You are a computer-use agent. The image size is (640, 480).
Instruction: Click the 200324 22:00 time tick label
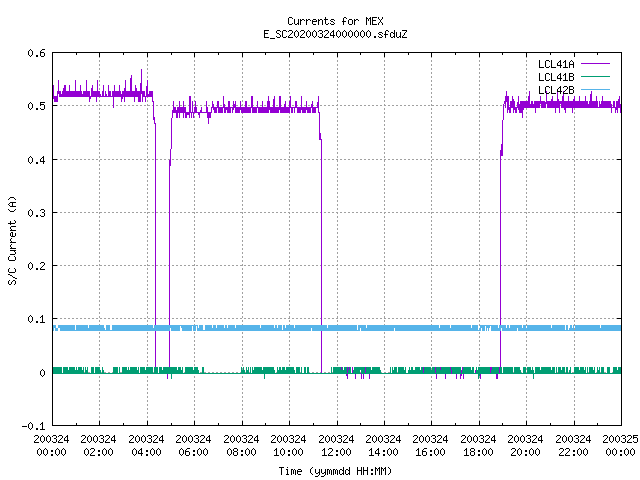[573, 446]
